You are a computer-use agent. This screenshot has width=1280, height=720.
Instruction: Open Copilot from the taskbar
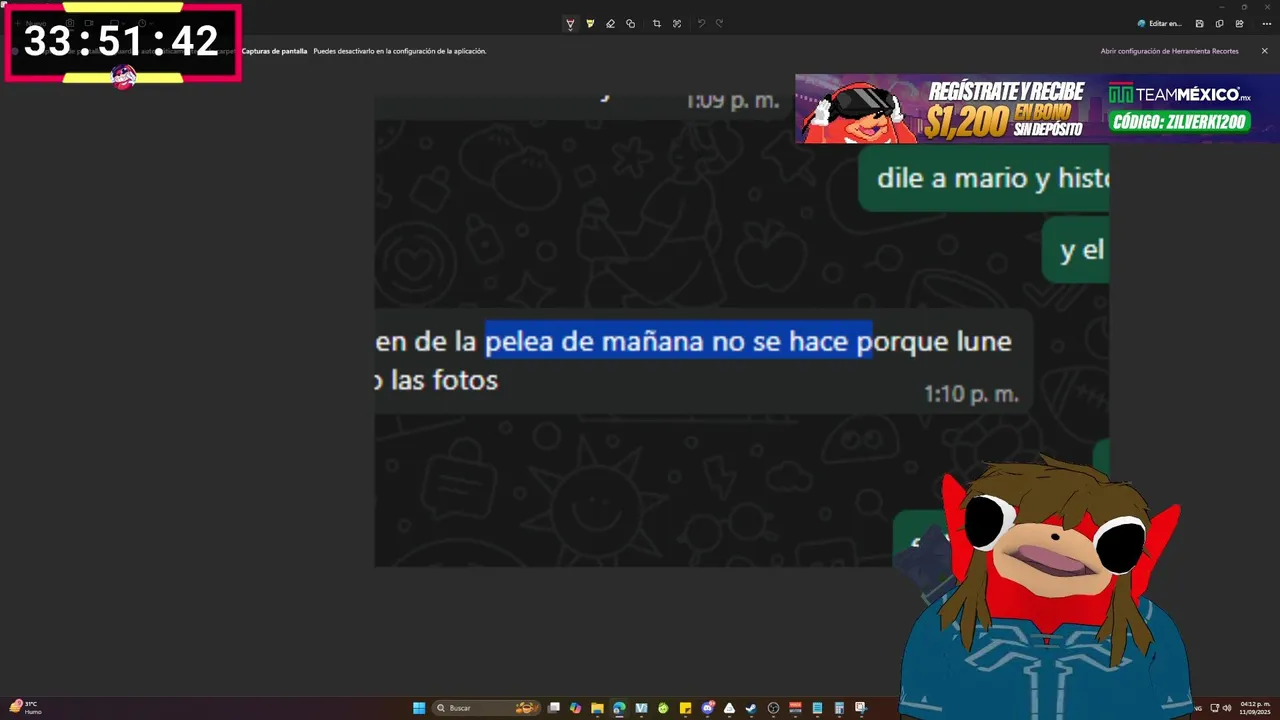[x=575, y=708]
